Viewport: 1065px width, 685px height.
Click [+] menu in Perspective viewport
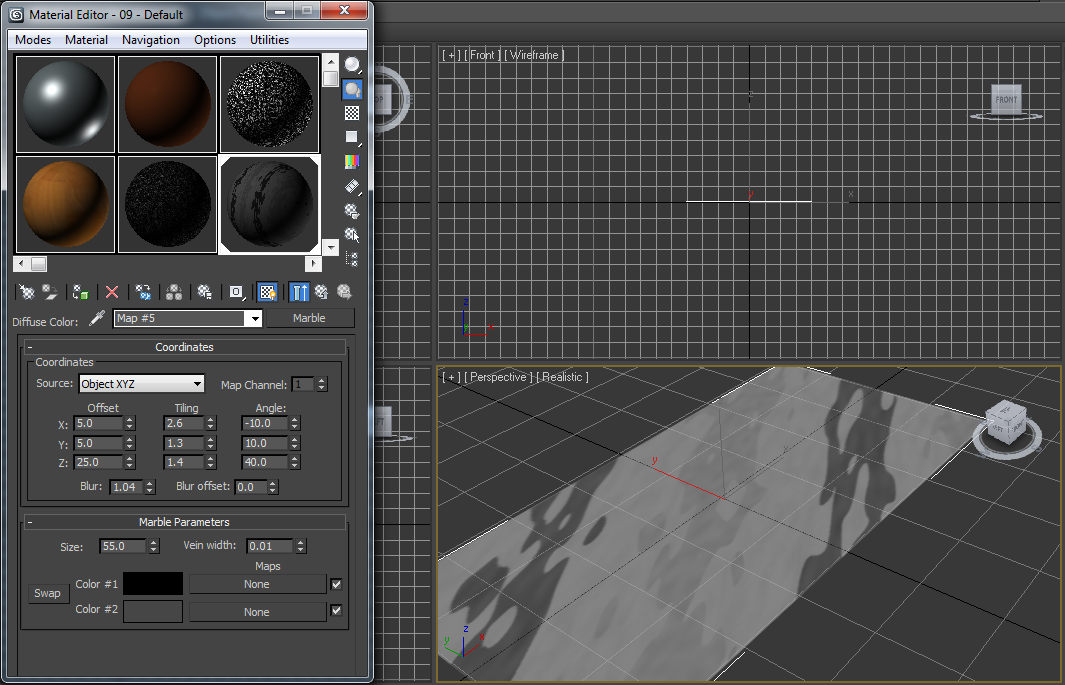451,377
